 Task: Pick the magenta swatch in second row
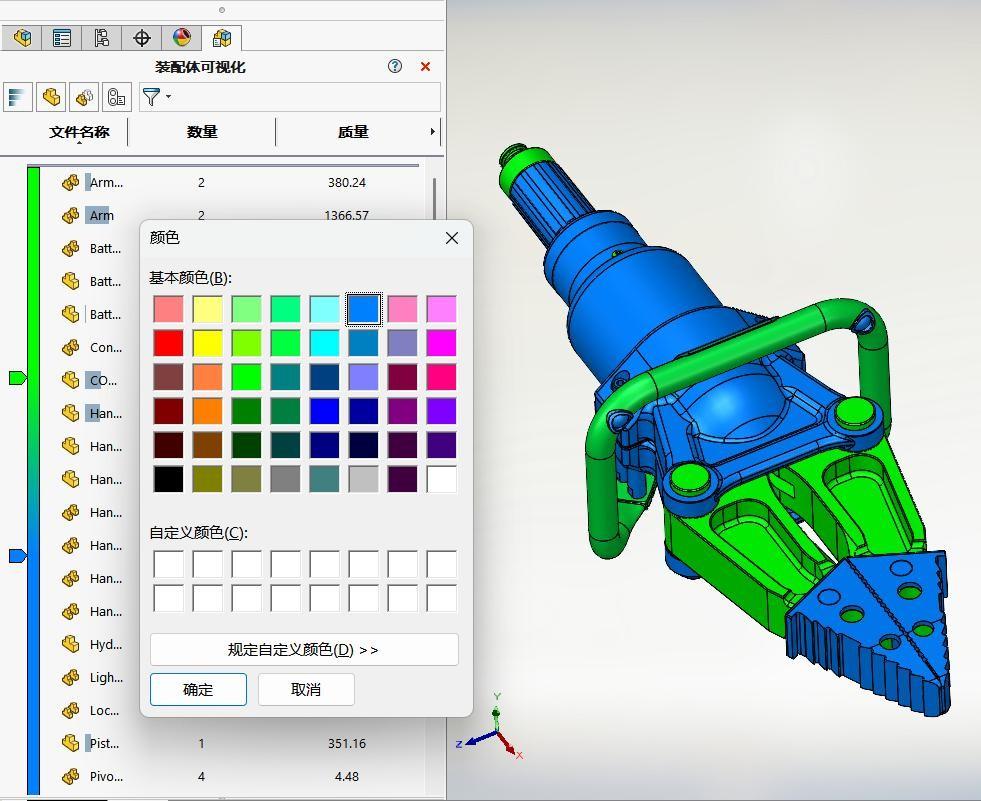coord(441,343)
